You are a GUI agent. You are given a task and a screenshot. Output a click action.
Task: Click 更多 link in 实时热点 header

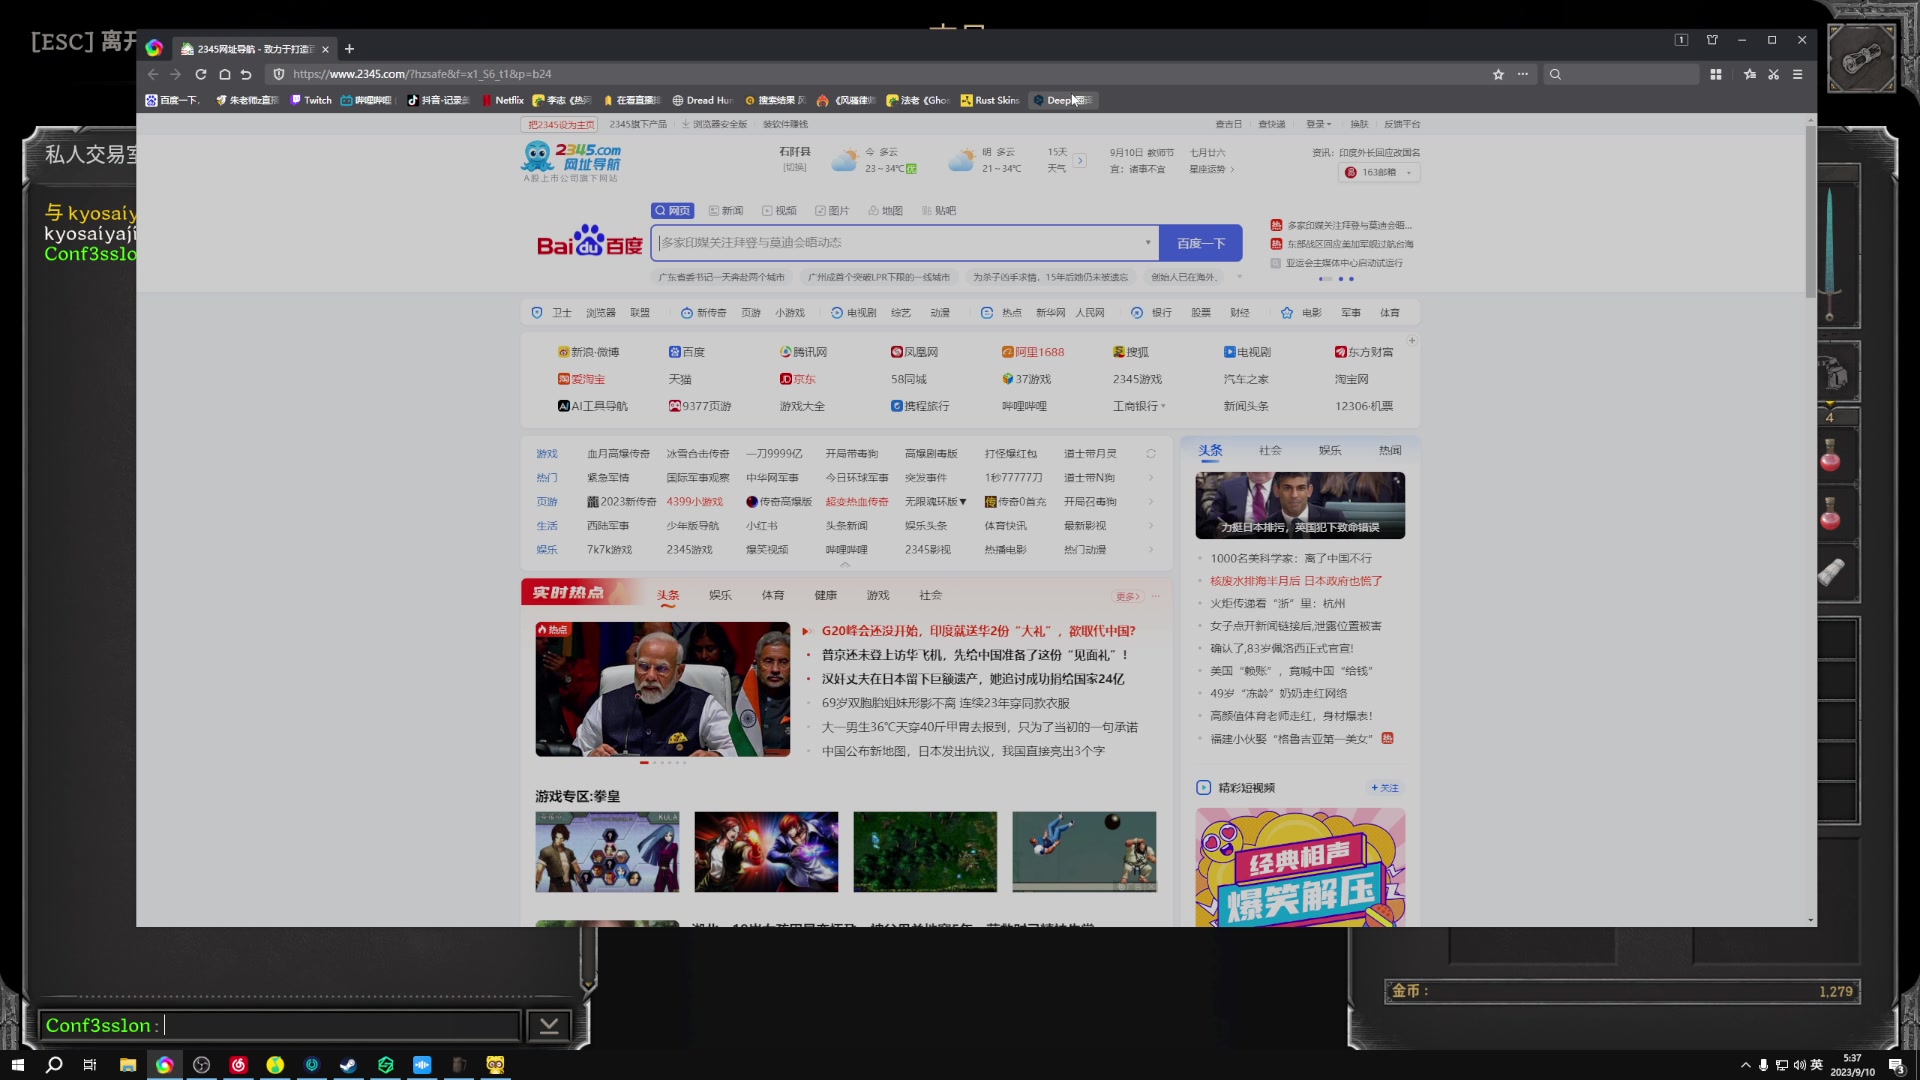click(x=1127, y=597)
